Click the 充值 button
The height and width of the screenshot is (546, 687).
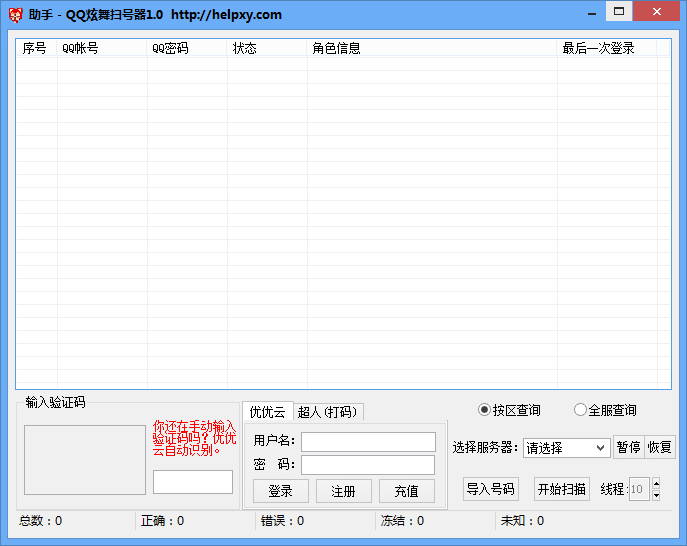click(x=407, y=491)
